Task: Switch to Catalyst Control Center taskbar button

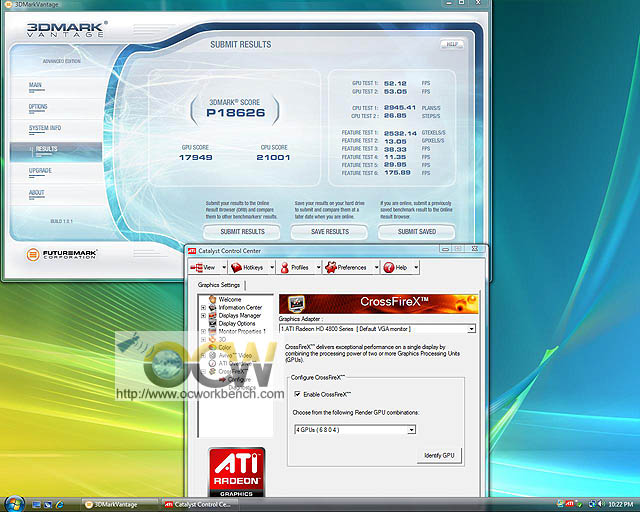Action: pos(199,505)
